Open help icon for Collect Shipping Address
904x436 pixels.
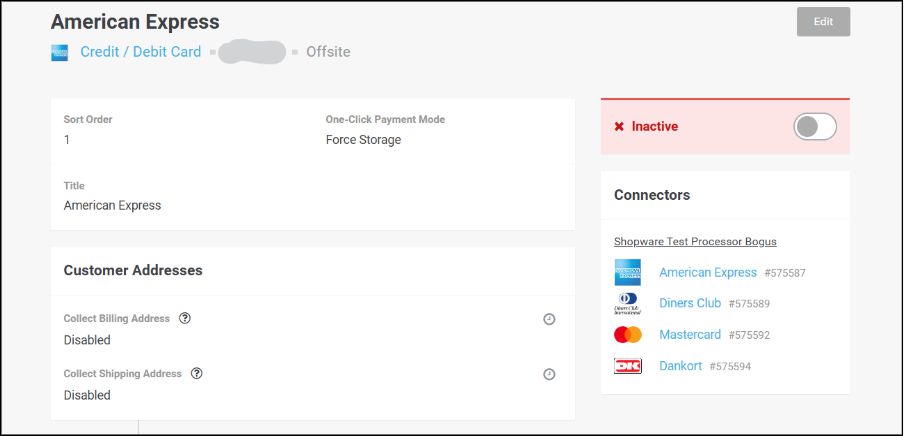click(197, 374)
